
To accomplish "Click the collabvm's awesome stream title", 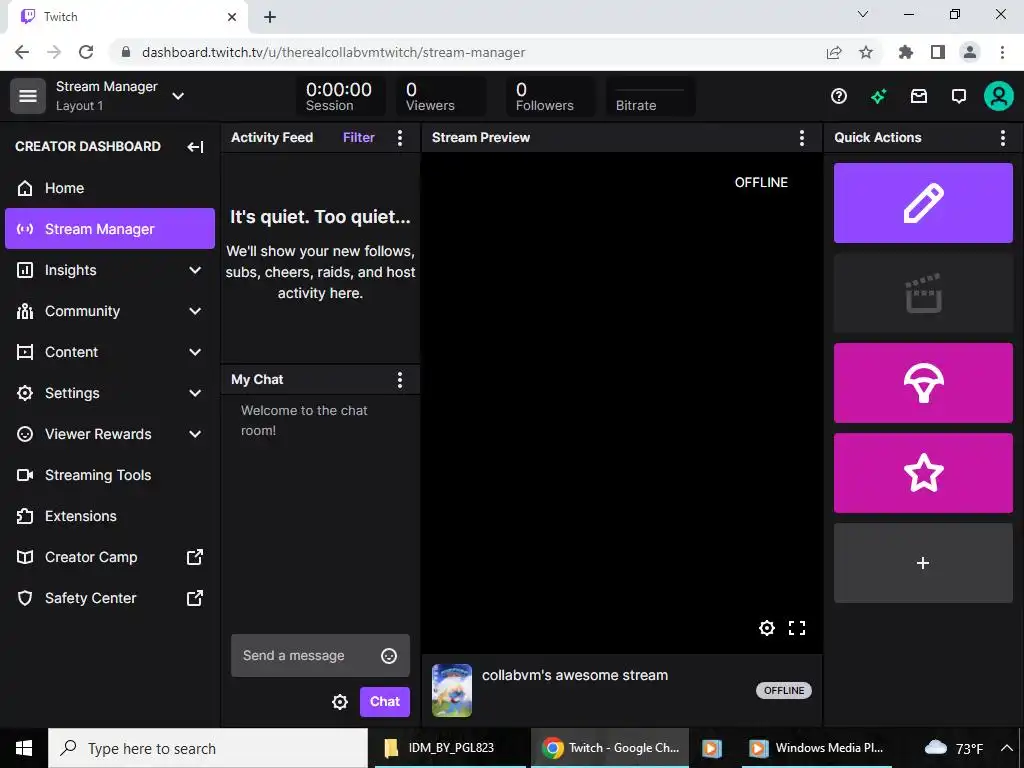I will coord(575,675).
